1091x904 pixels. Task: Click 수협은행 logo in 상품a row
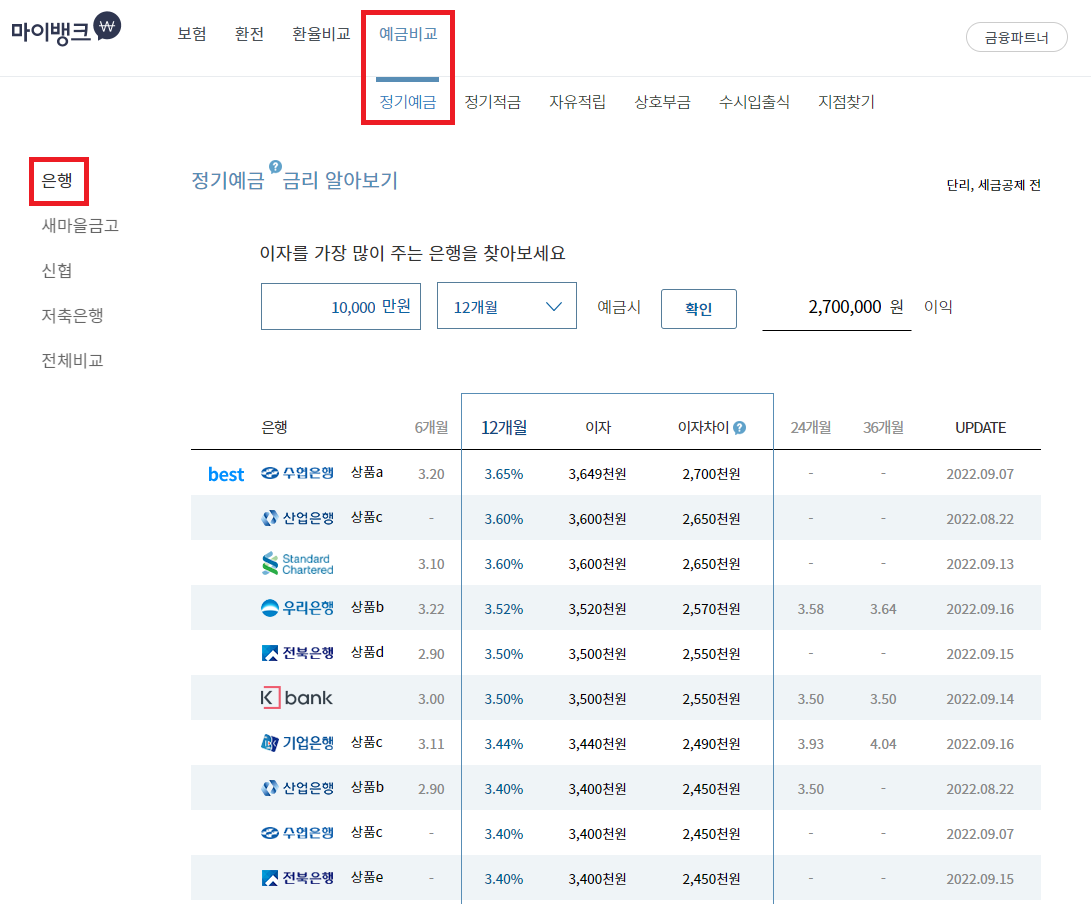(297, 473)
